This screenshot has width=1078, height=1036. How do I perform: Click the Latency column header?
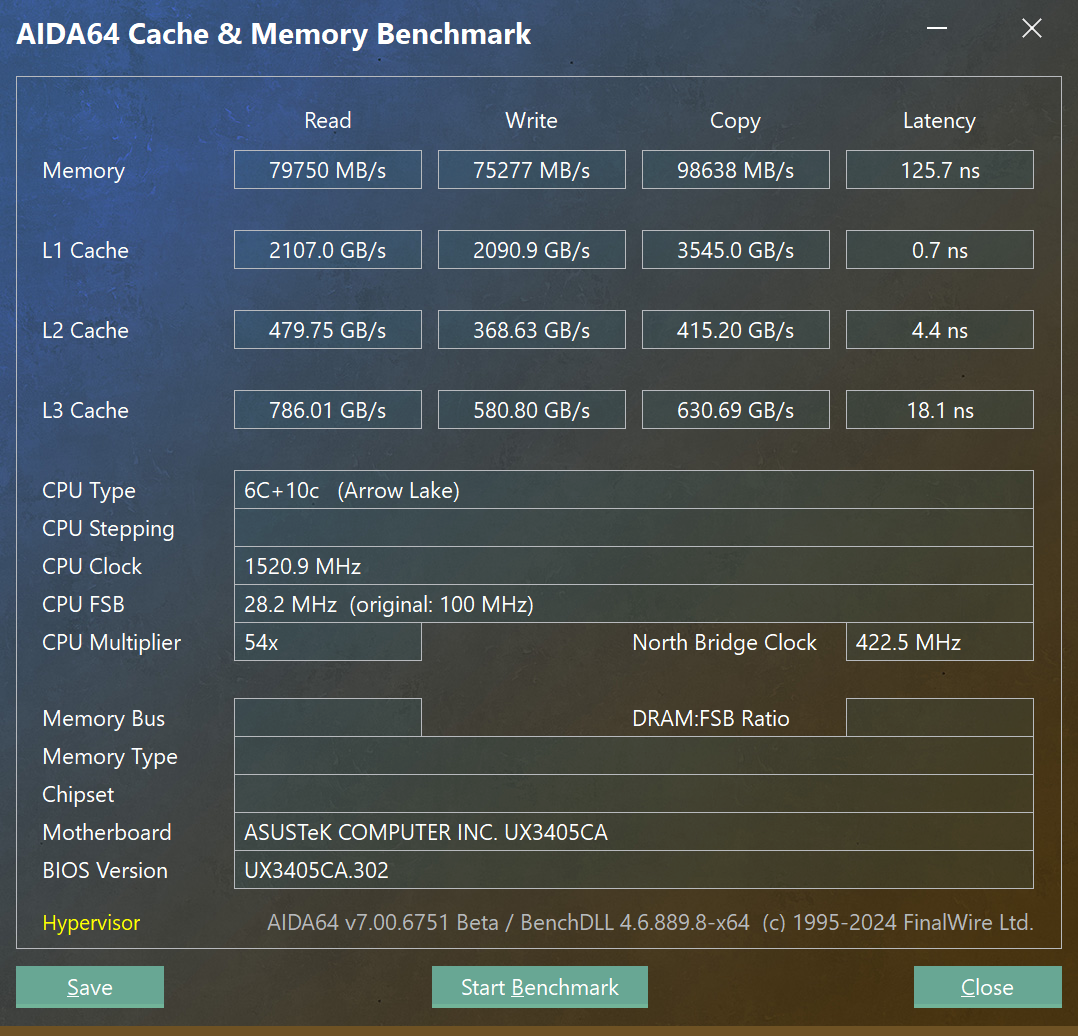940,121
